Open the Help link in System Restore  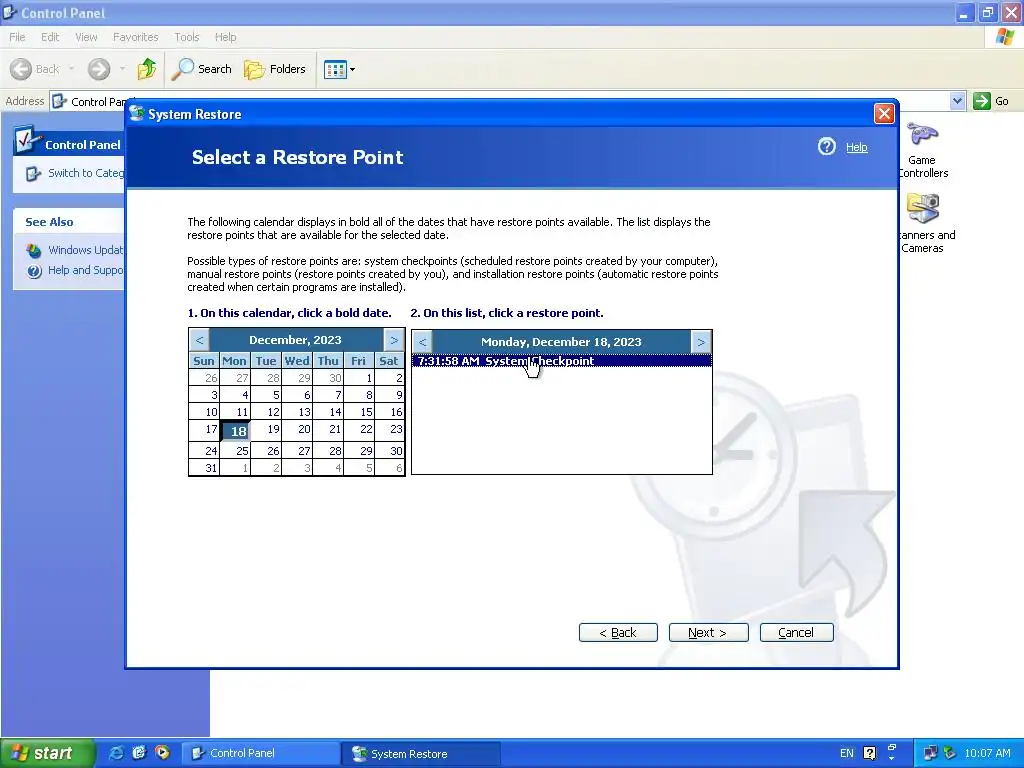click(856, 148)
